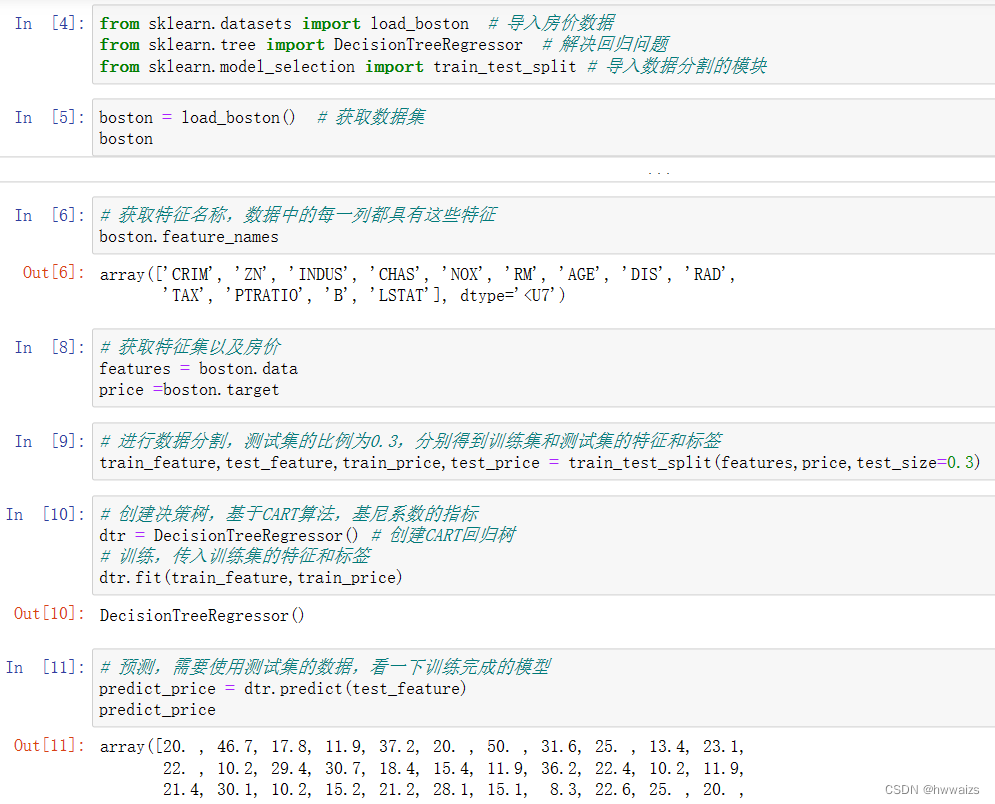The image size is (995, 804).
Task: Click the In [8] prompt label
Action: [49, 348]
